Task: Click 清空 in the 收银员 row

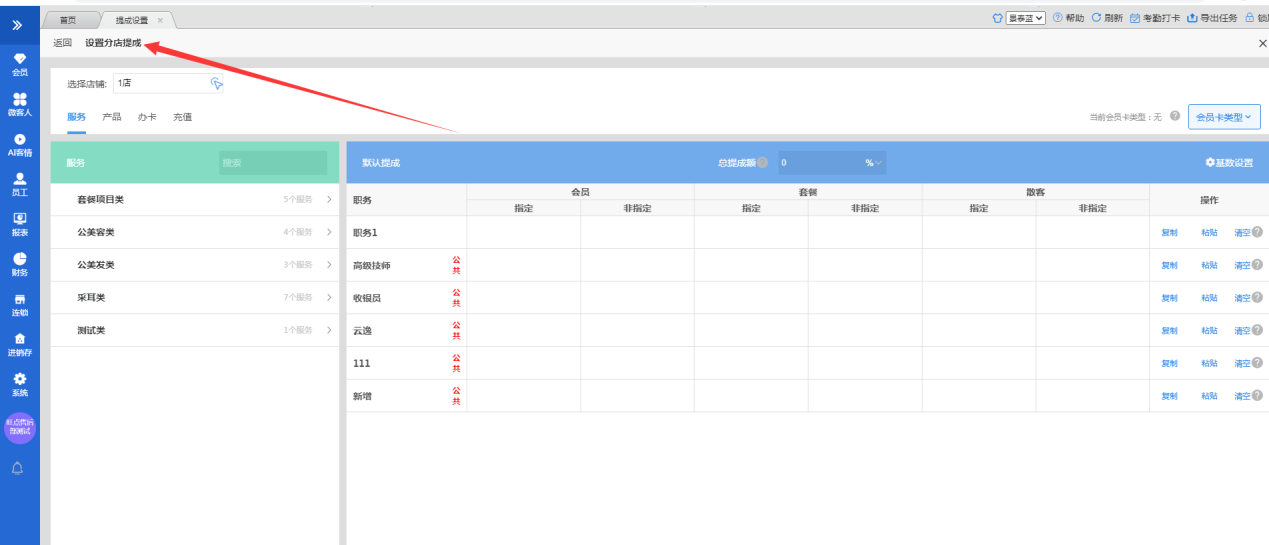Action: (1242, 298)
